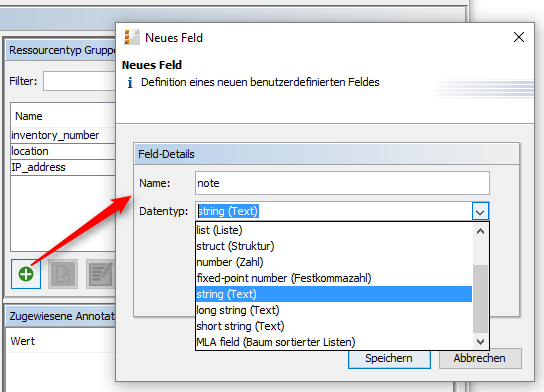
Task: Click the Abbrechen button
Action: click(480, 358)
